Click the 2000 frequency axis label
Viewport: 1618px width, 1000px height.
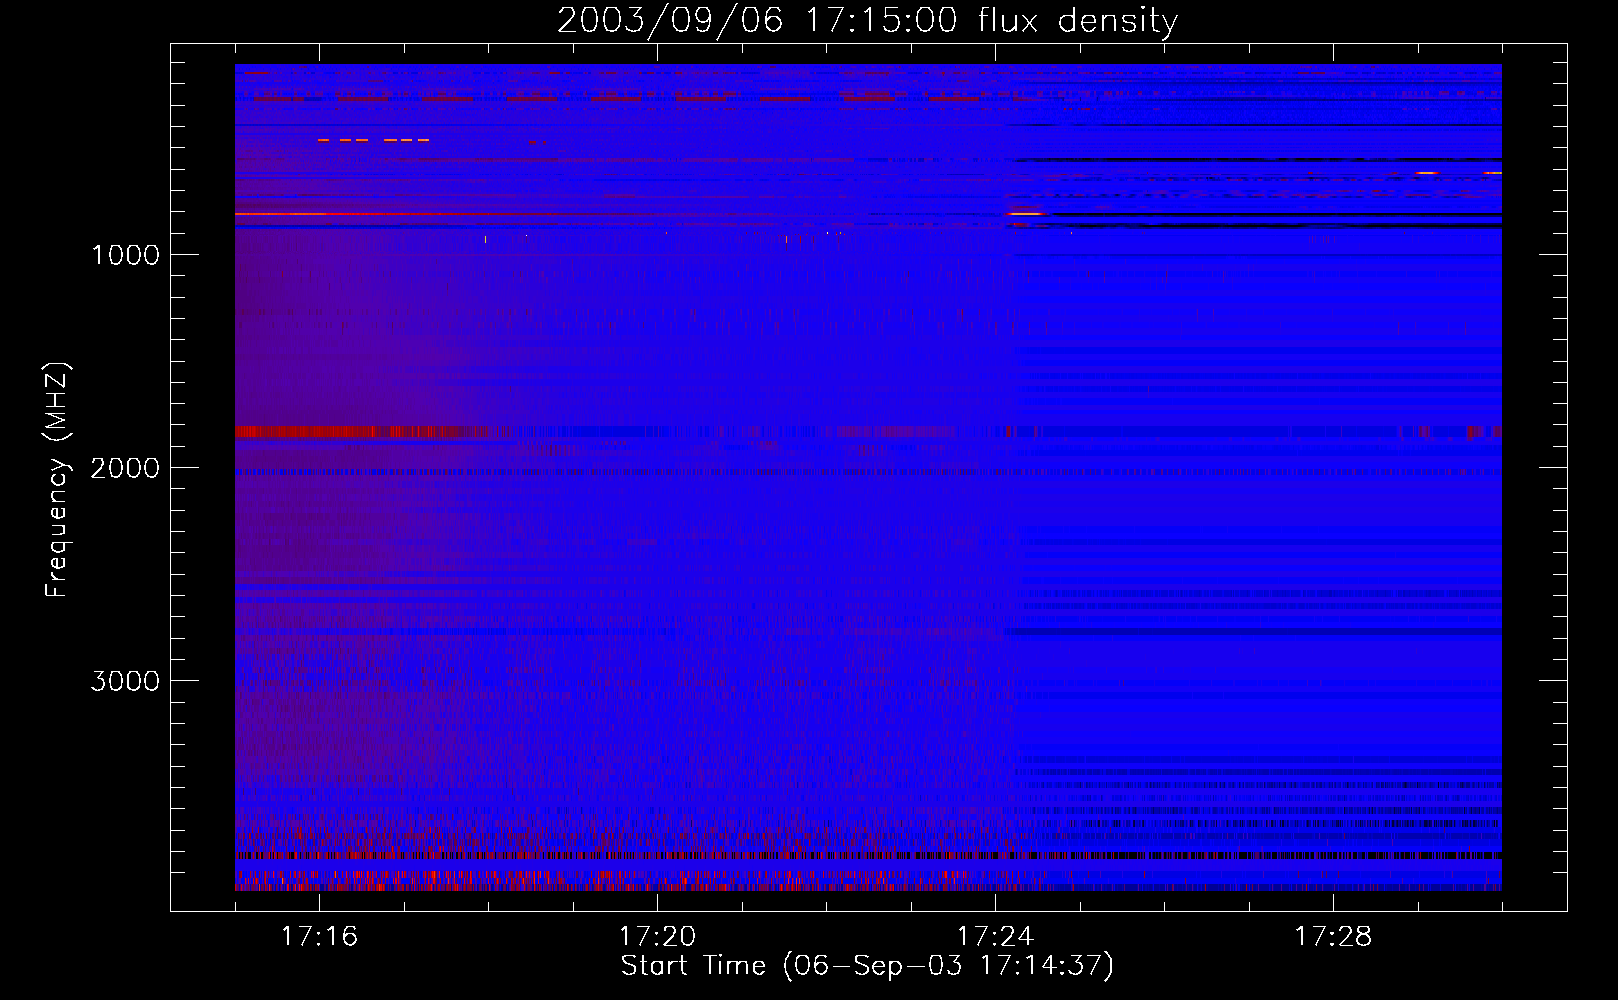tap(125, 468)
